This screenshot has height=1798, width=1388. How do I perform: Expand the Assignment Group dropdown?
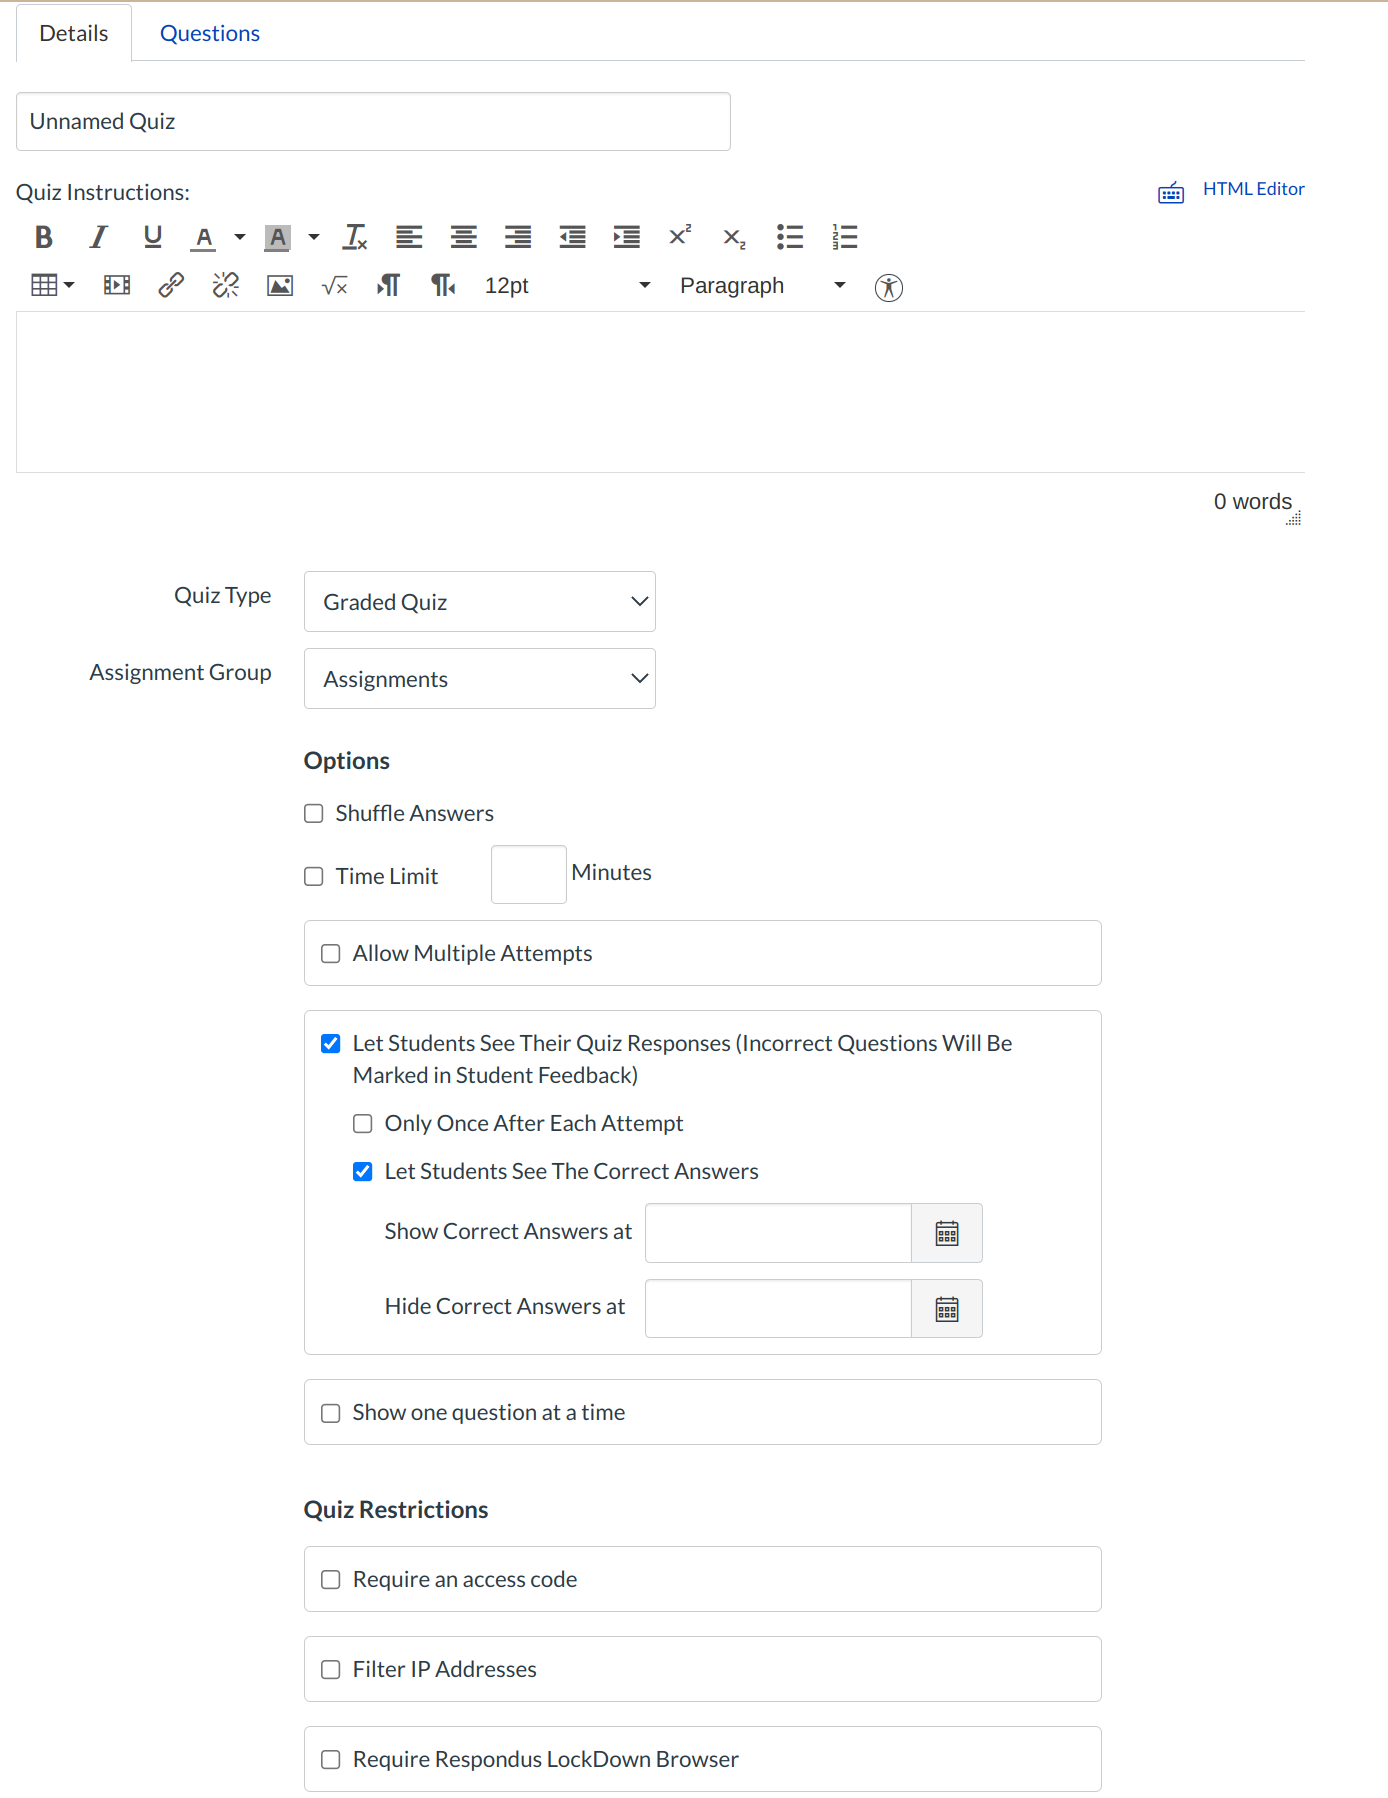pos(479,679)
